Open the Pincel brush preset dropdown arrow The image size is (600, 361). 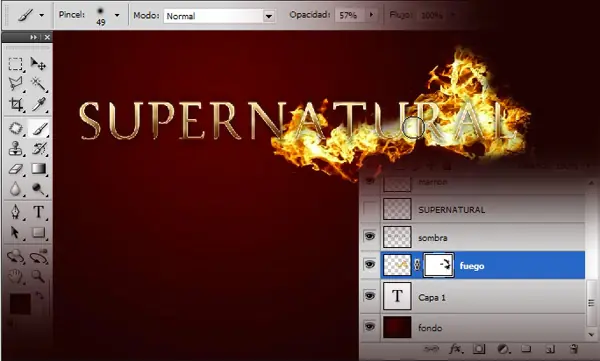tap(117, 16)
